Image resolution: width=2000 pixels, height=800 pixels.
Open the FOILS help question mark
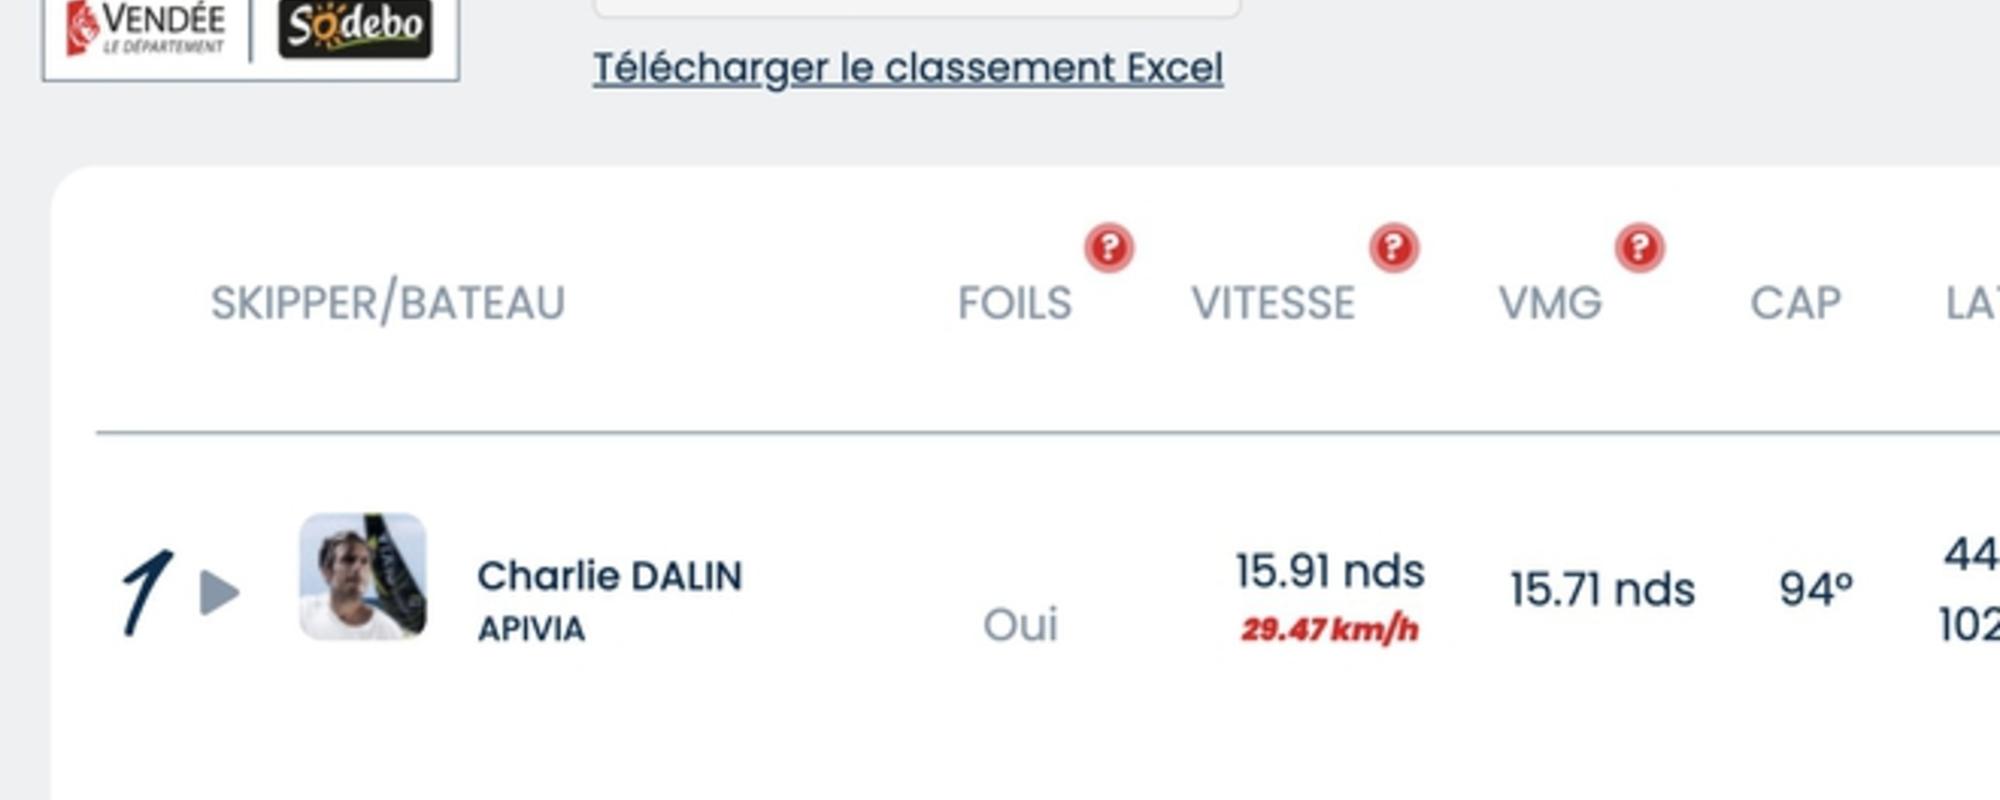coord(1109,247)
